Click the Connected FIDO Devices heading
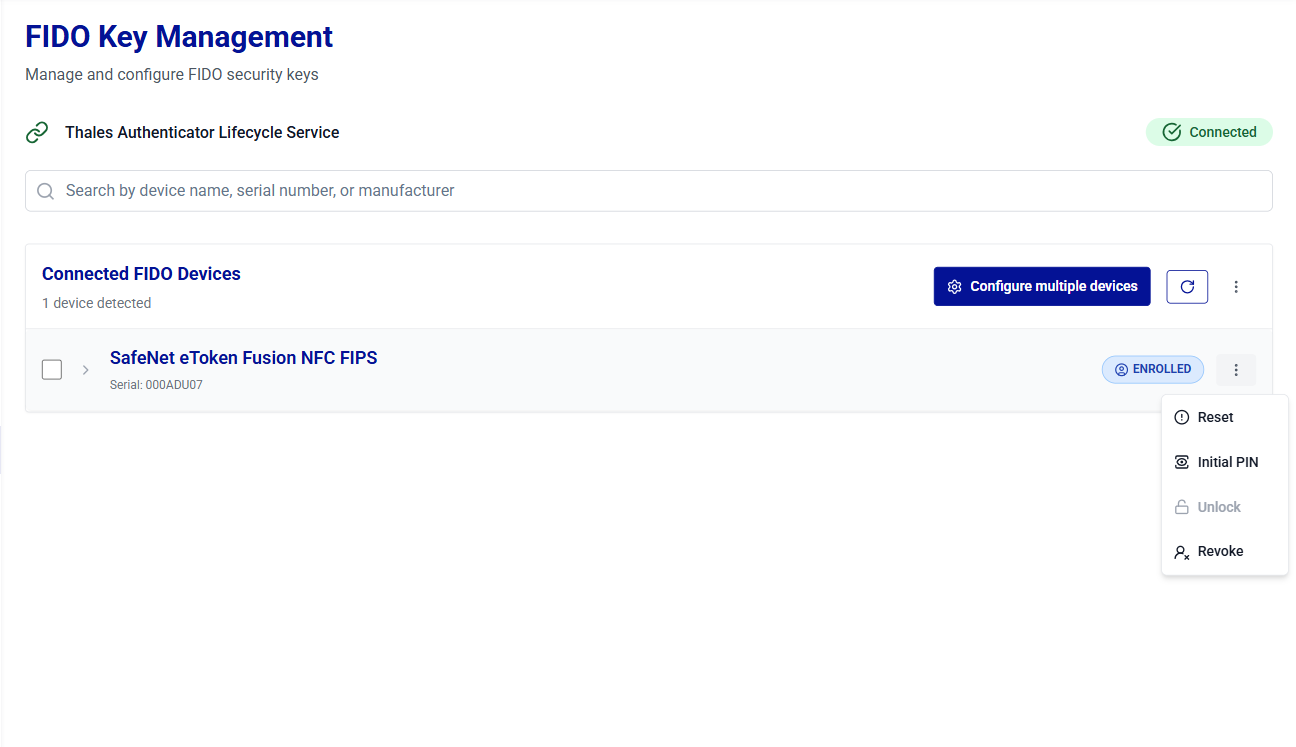The height and width of the screenshot is (747, 1296). tap(141, 274)
